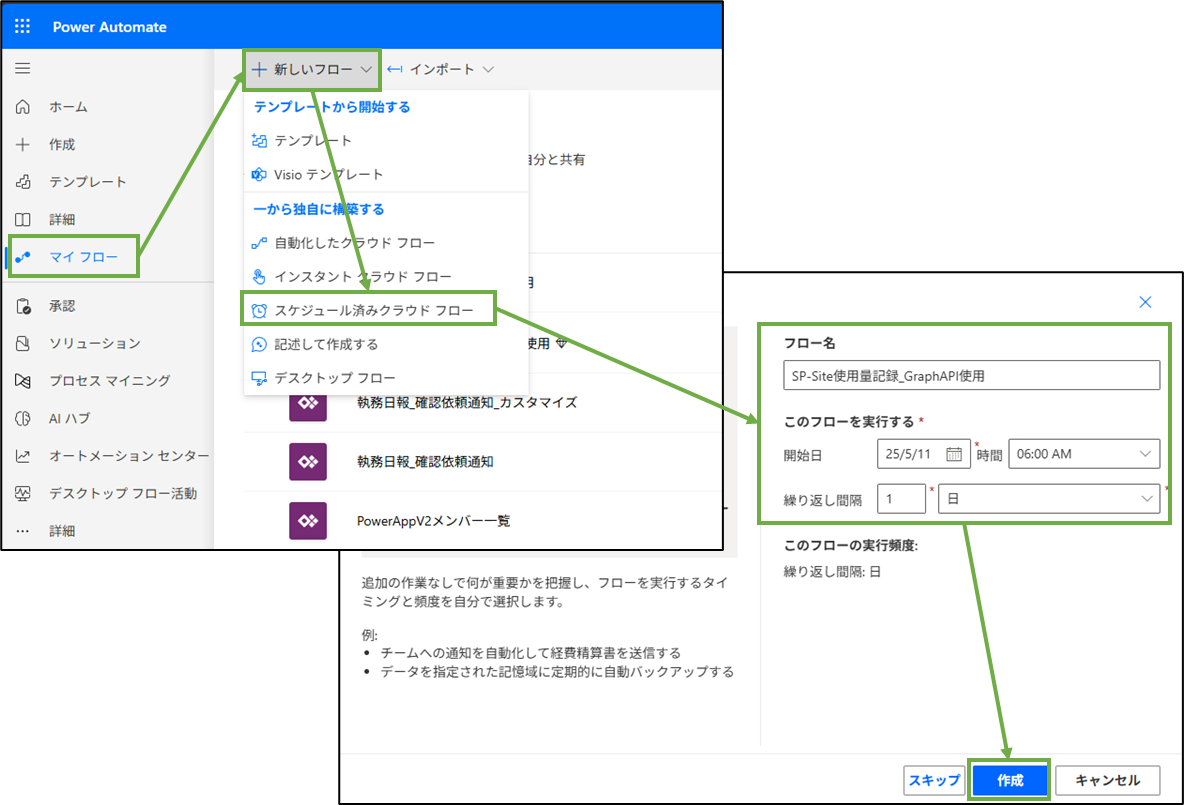The width and height of the screenshot is (1184, 805).
Task: Click the AI ハブ brain icon
Action: [23, 418]
